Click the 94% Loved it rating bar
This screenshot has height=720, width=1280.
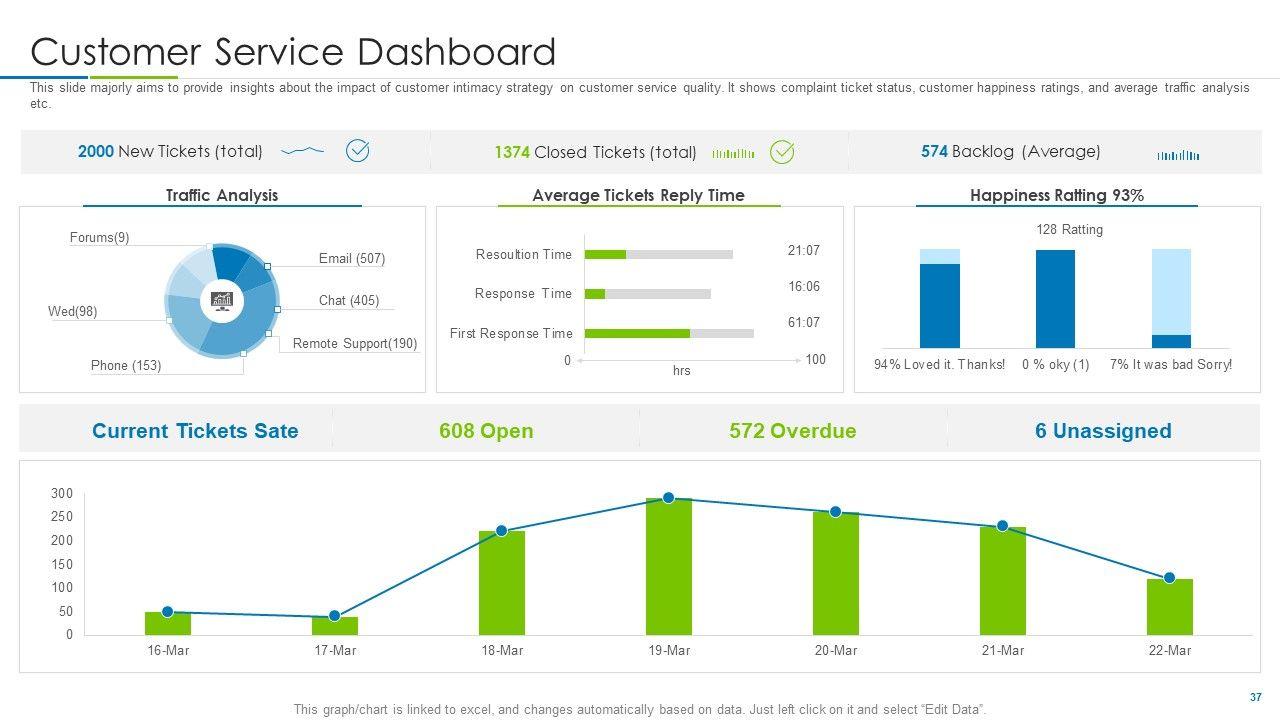(939, 300)
